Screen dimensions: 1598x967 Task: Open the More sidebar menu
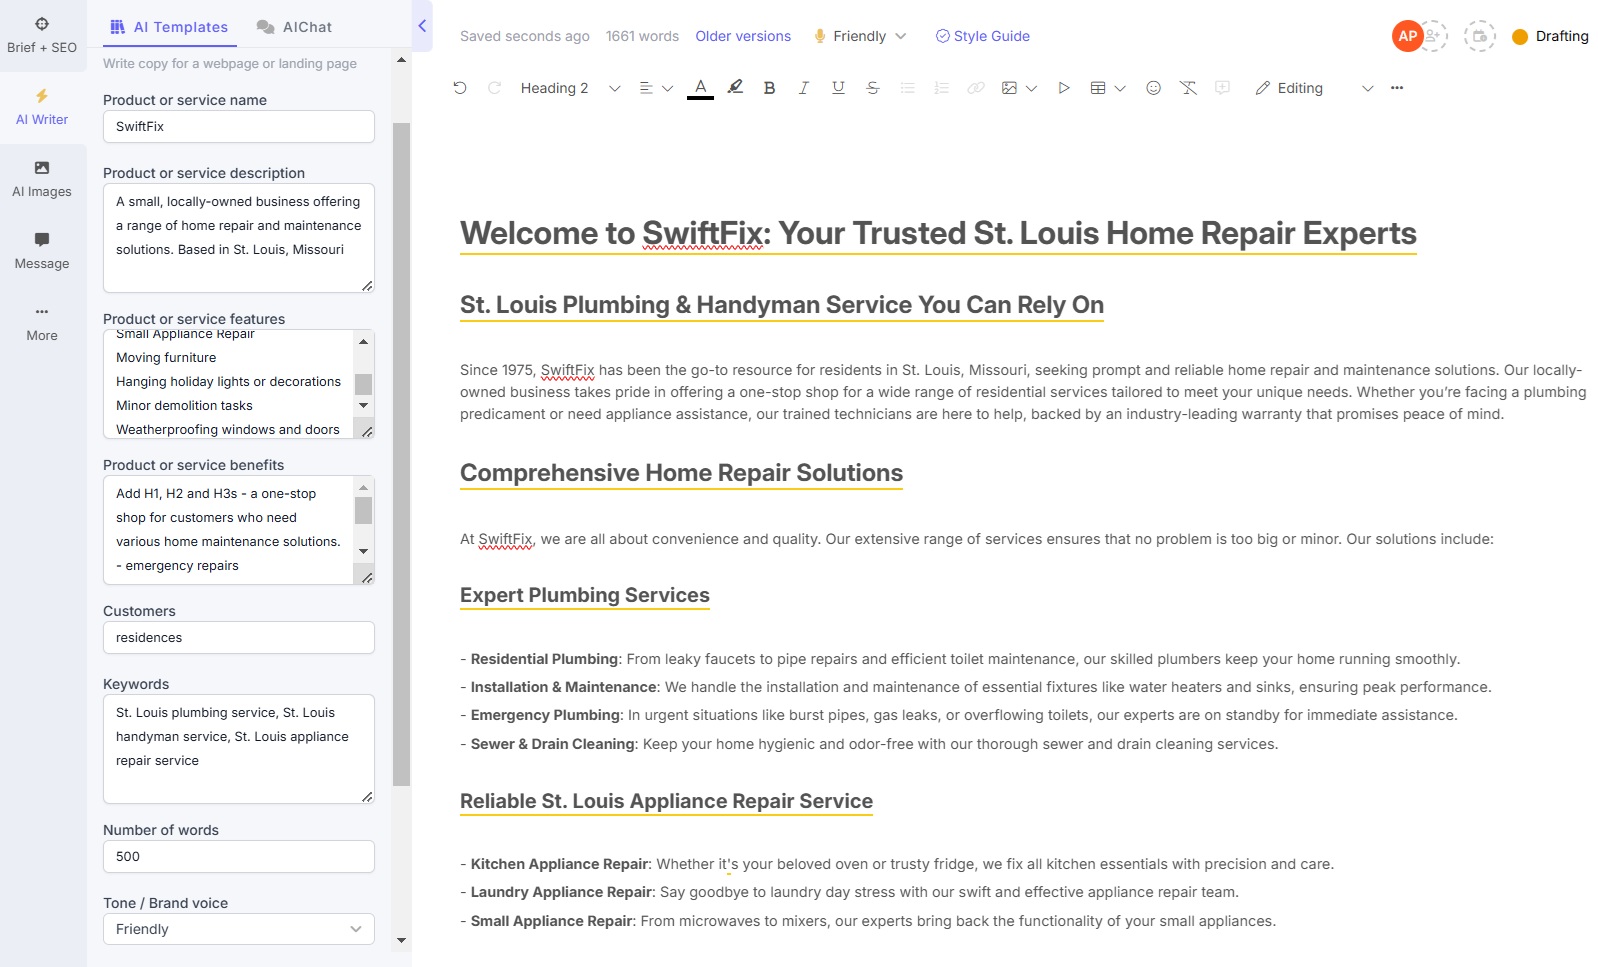click(x=42, y=323)
